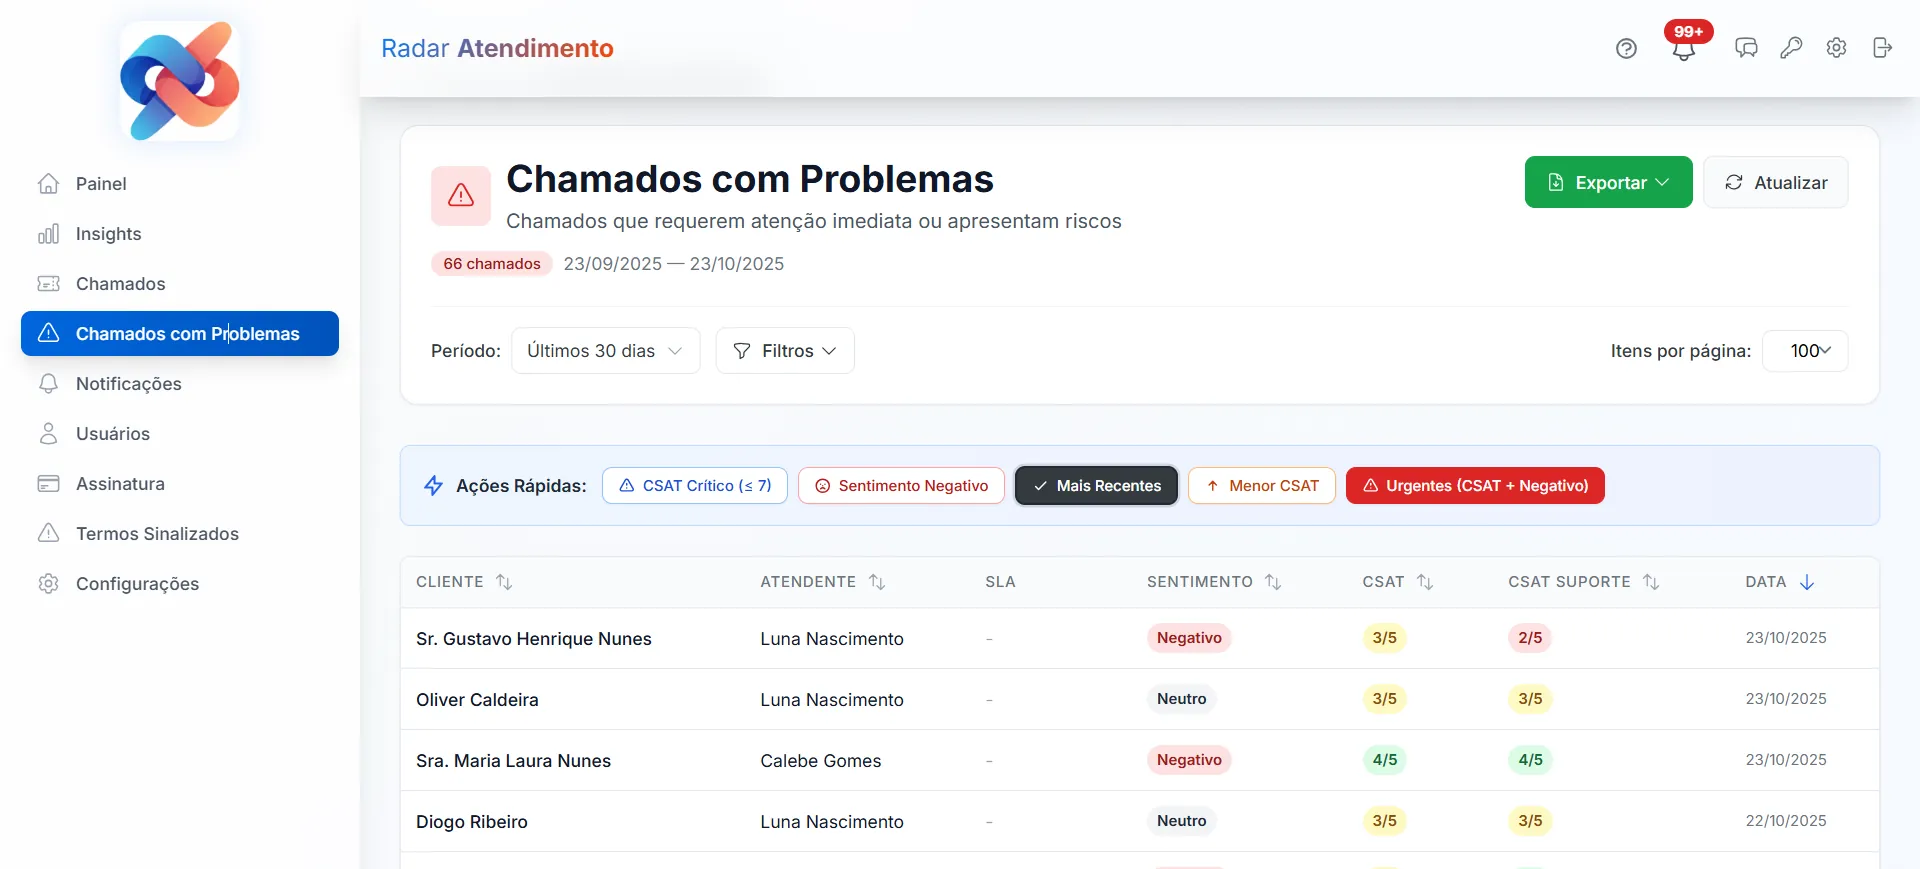The image size is (1920, 869).
Task: Click the red warning triangle beside title
Action: [461, 195]
